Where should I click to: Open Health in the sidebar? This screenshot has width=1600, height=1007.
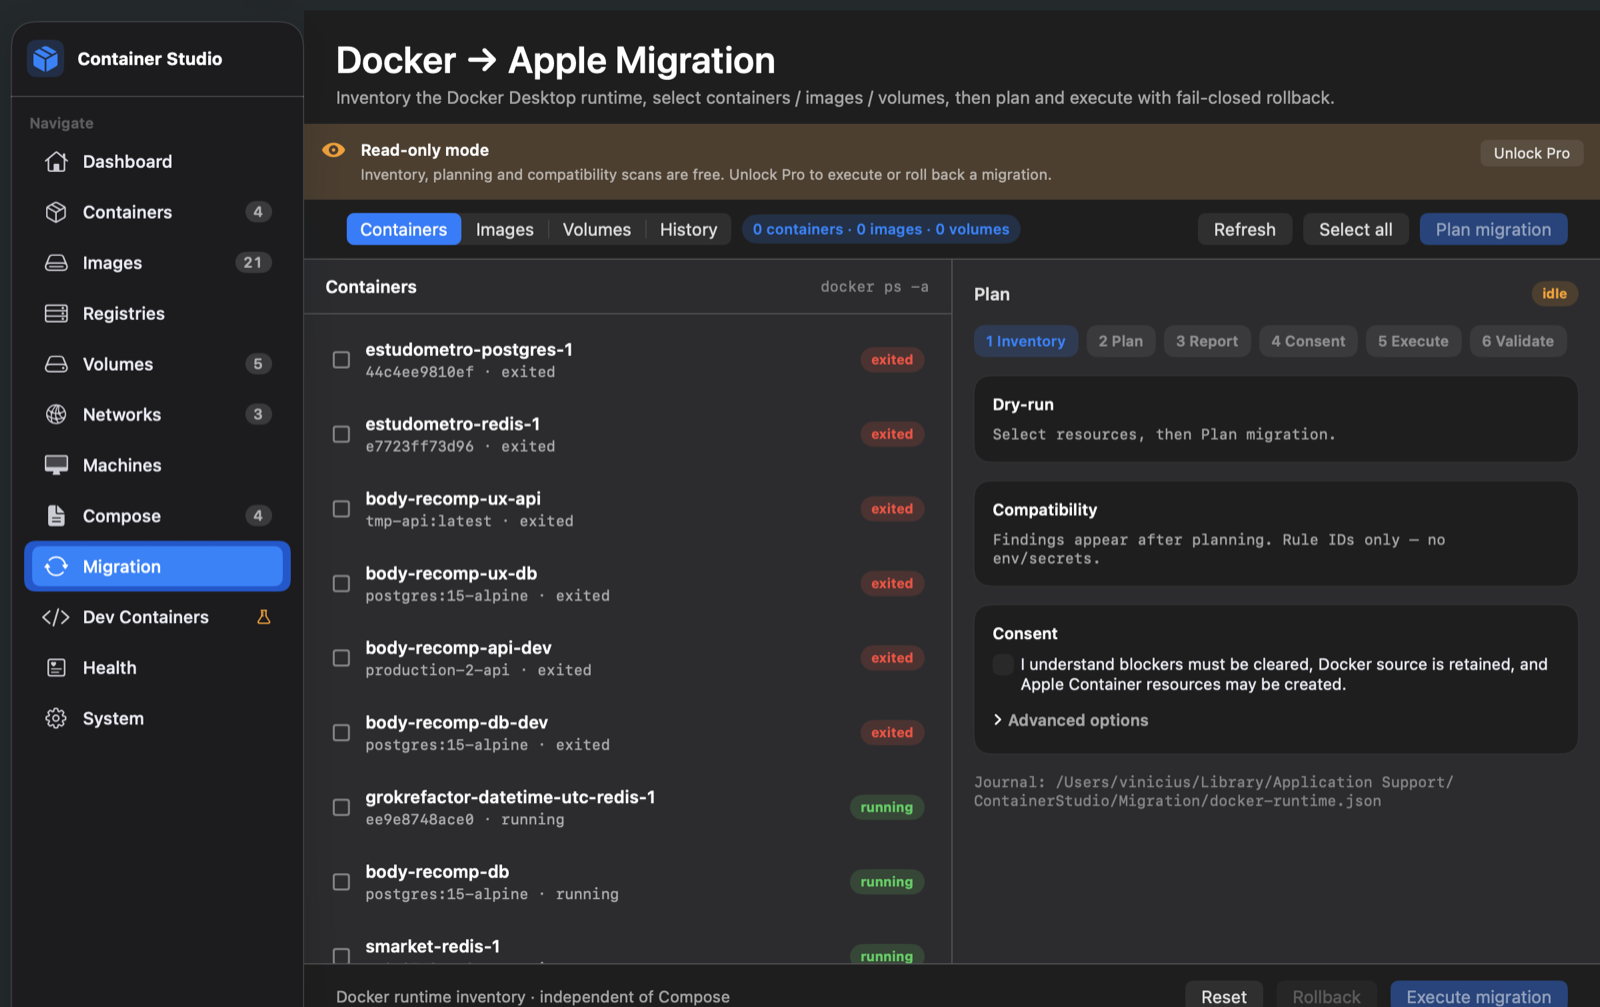coord(157,668)
